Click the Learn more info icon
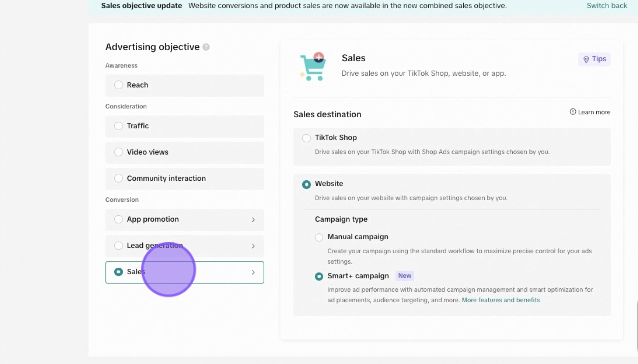 tap(572, 112)
